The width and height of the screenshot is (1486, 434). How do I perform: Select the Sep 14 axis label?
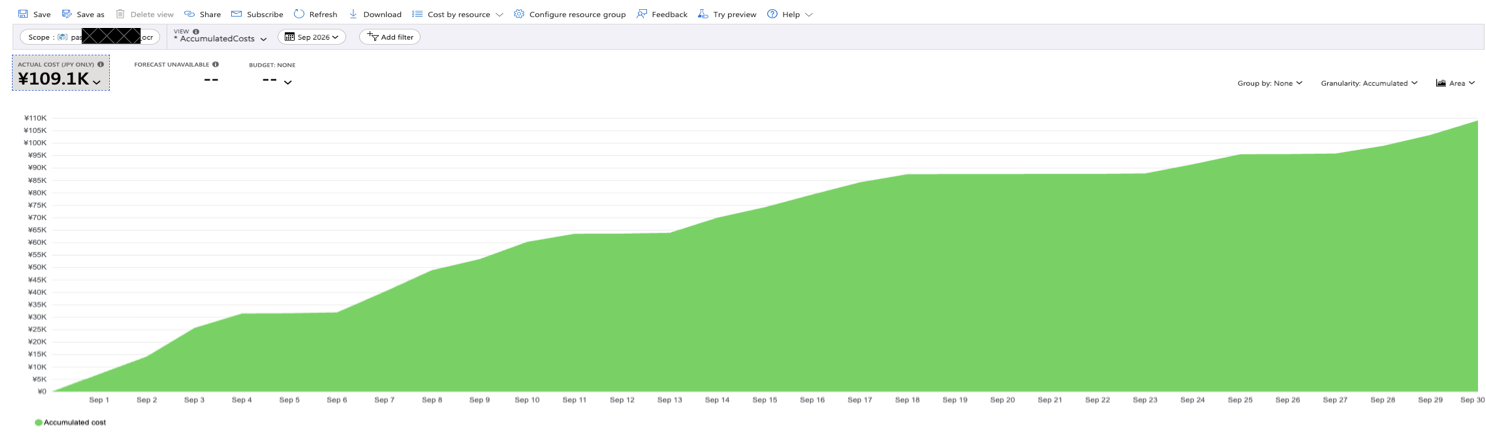[717, 400]
